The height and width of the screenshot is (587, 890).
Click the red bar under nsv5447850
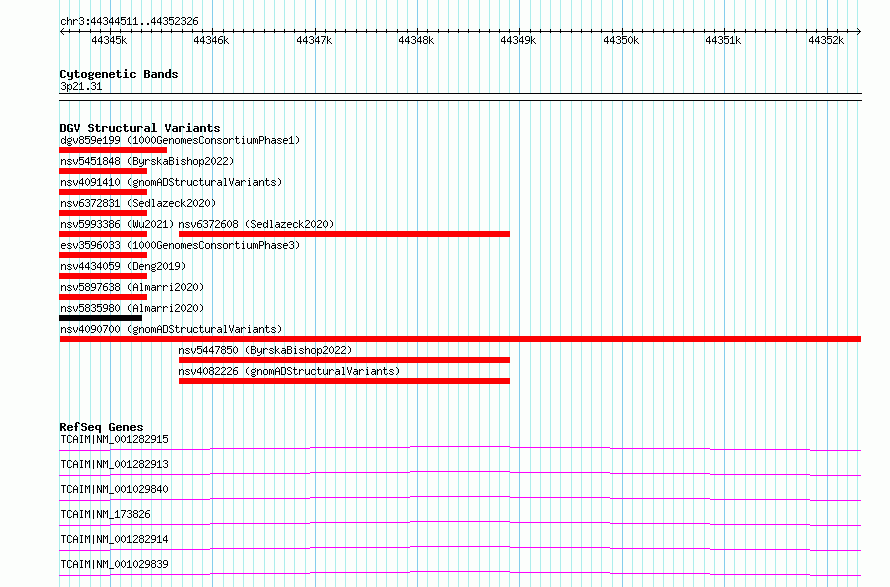click(344, 360)
